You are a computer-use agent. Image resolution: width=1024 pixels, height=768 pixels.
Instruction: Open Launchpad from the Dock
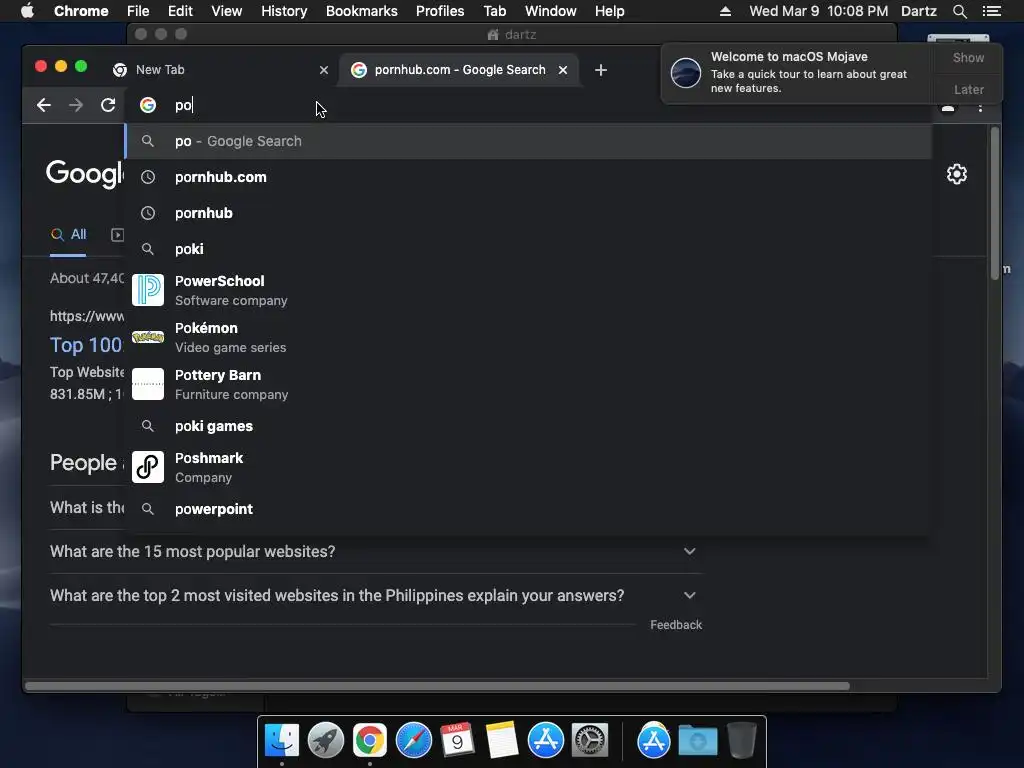pyautogui.click(x=326, y=741)
